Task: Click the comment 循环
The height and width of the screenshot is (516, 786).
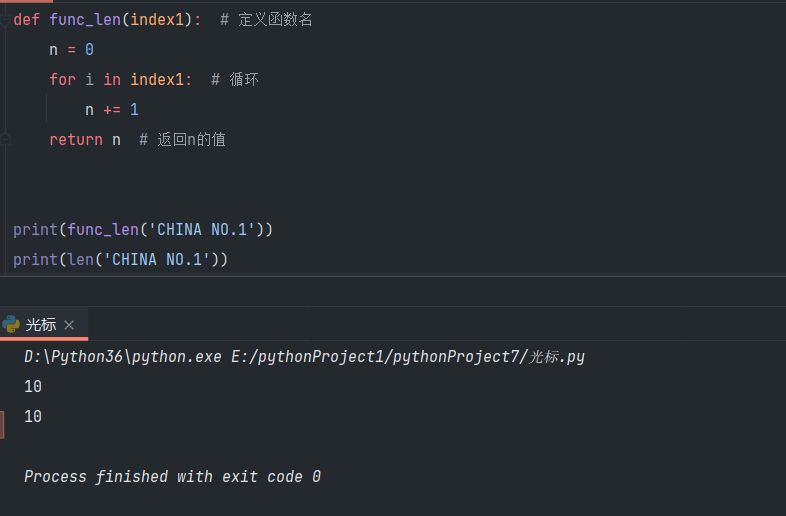Action: tap(244, 80)
